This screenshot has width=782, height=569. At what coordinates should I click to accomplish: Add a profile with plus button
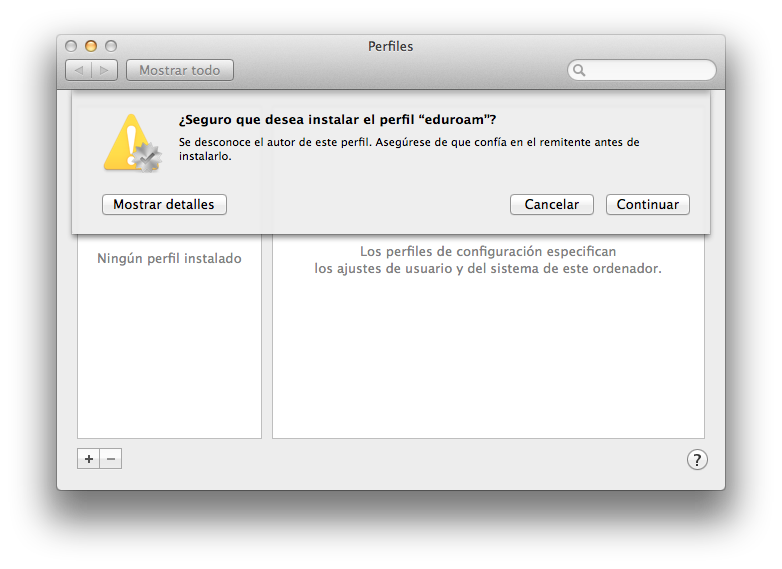88,459
